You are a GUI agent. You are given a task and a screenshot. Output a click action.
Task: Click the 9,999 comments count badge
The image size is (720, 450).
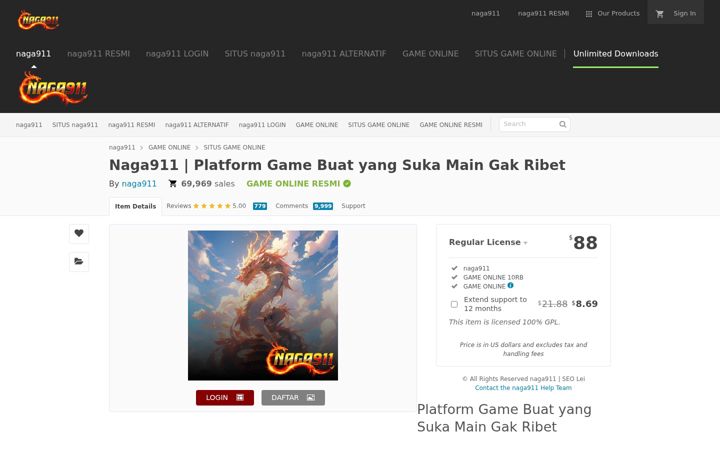(x=323, y=206)
